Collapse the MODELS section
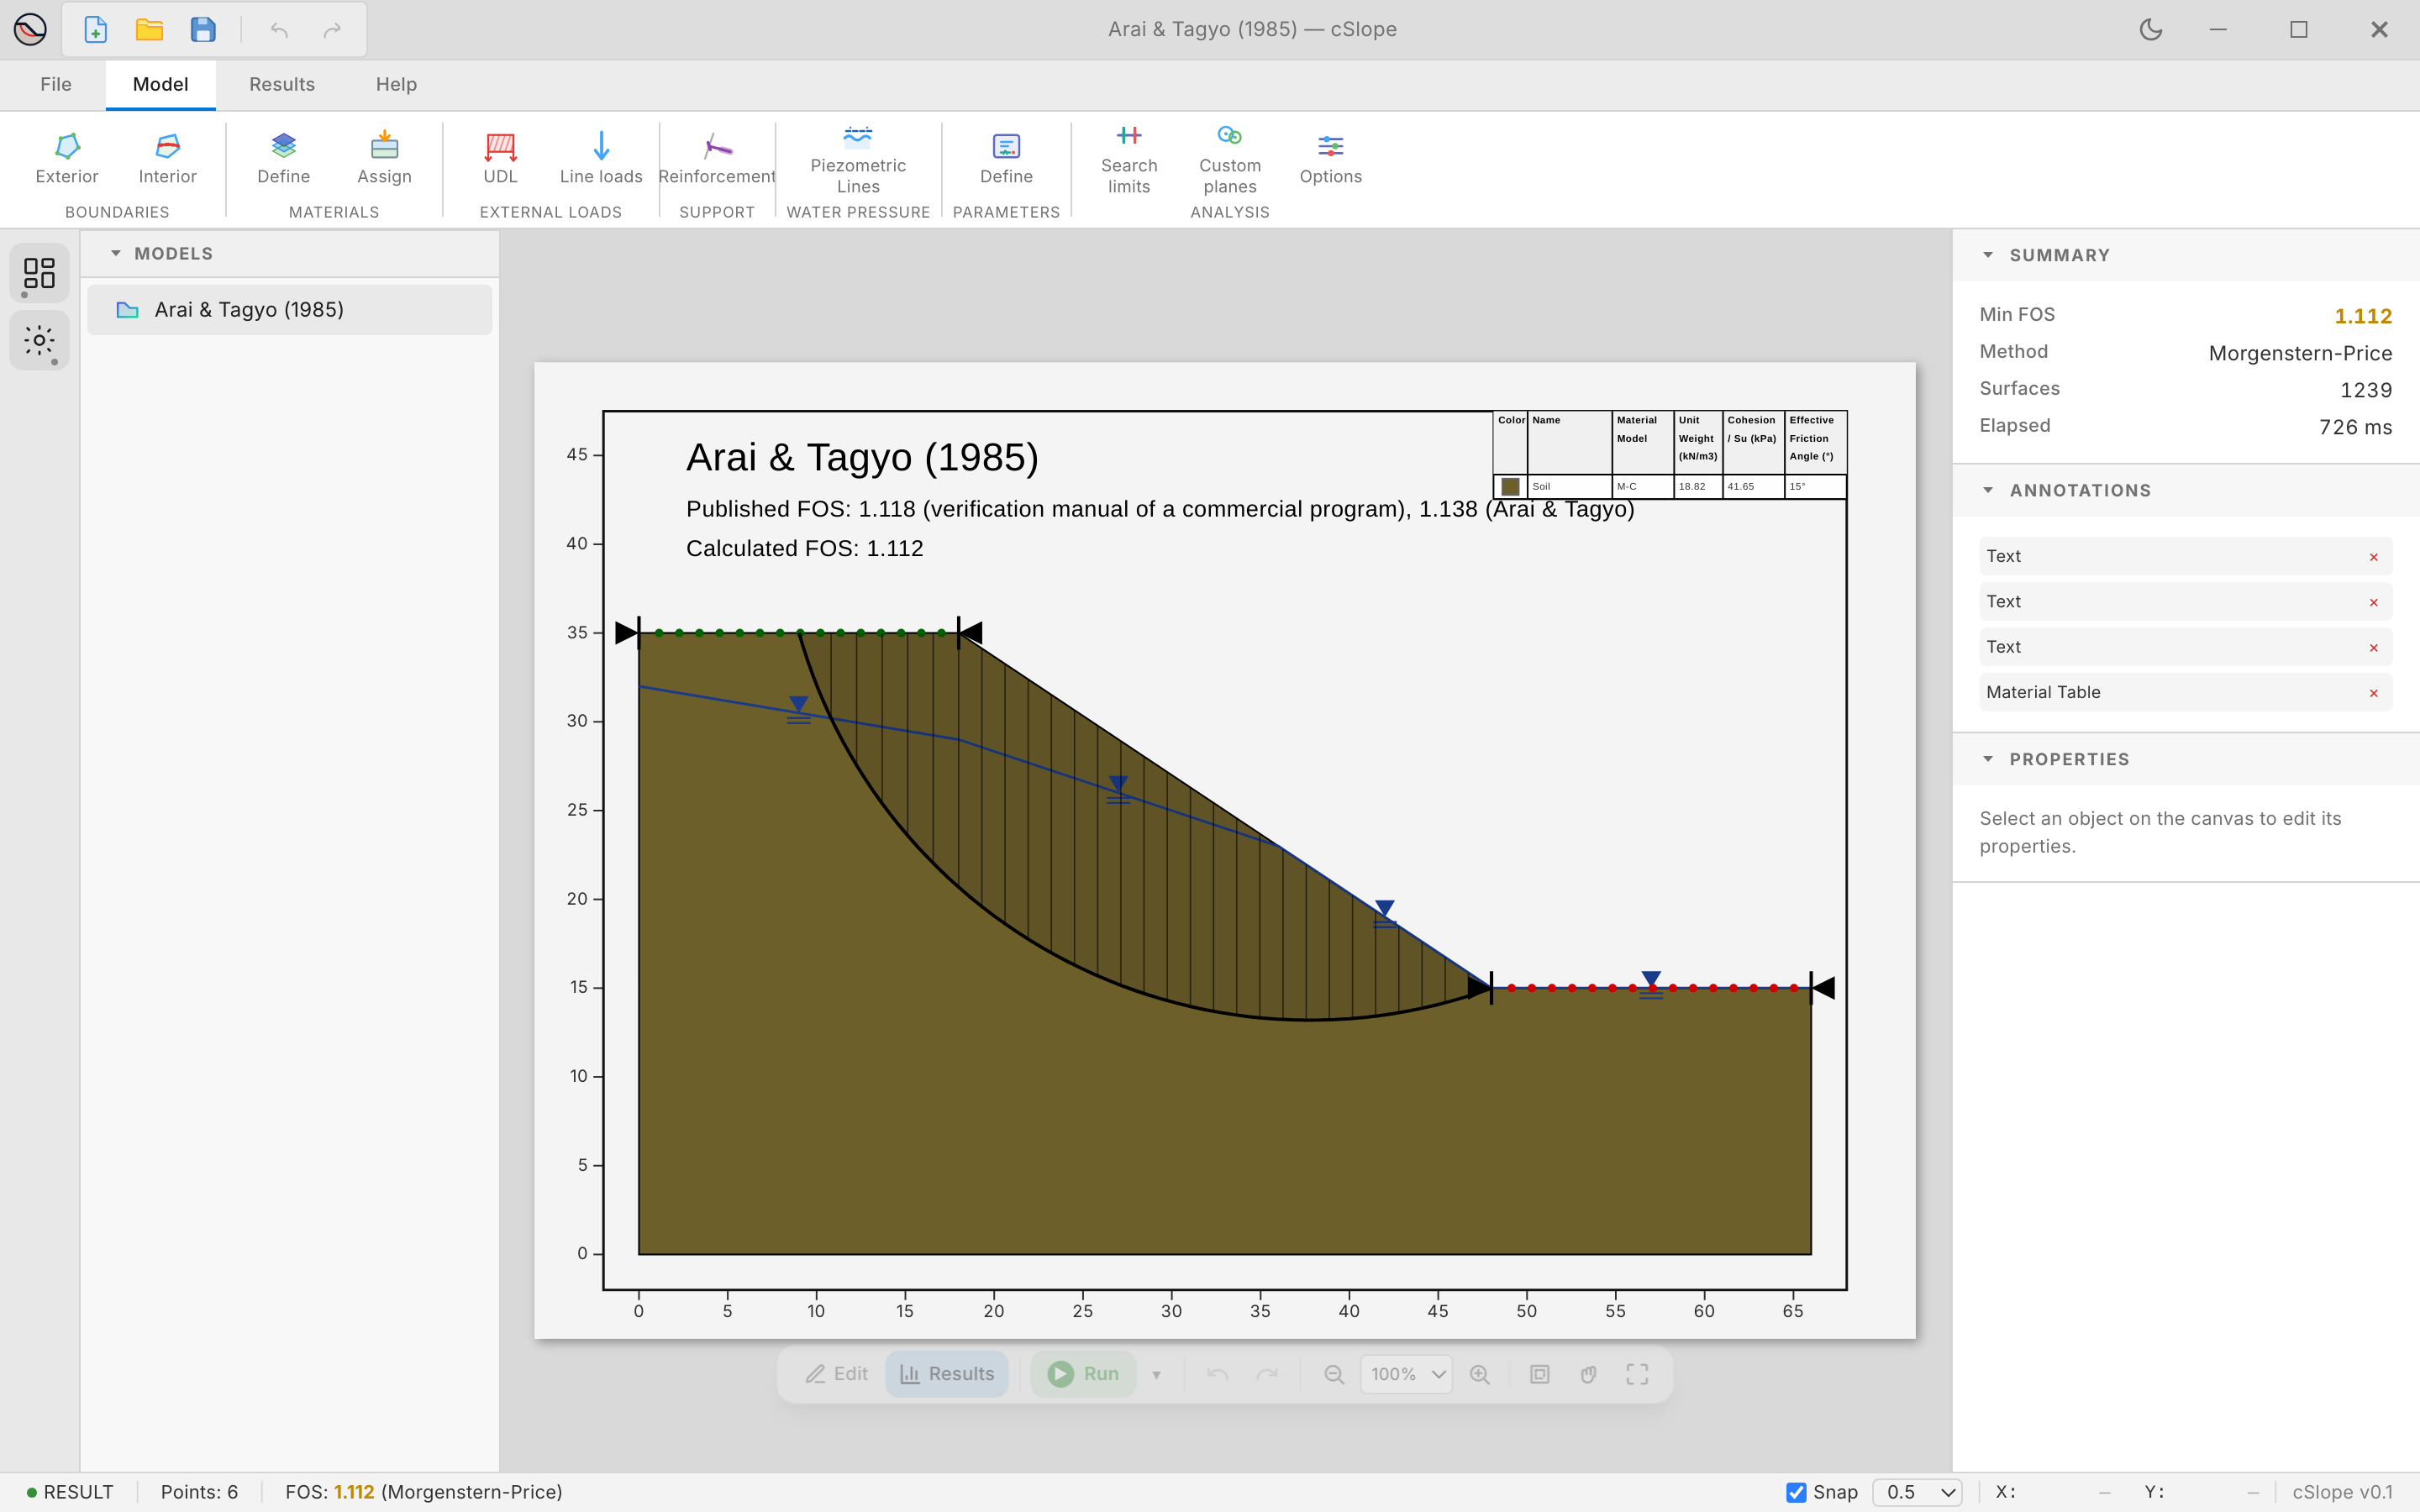Image resolution: width=2420 pixels, height=1512 pixels. tap(116, 253)
